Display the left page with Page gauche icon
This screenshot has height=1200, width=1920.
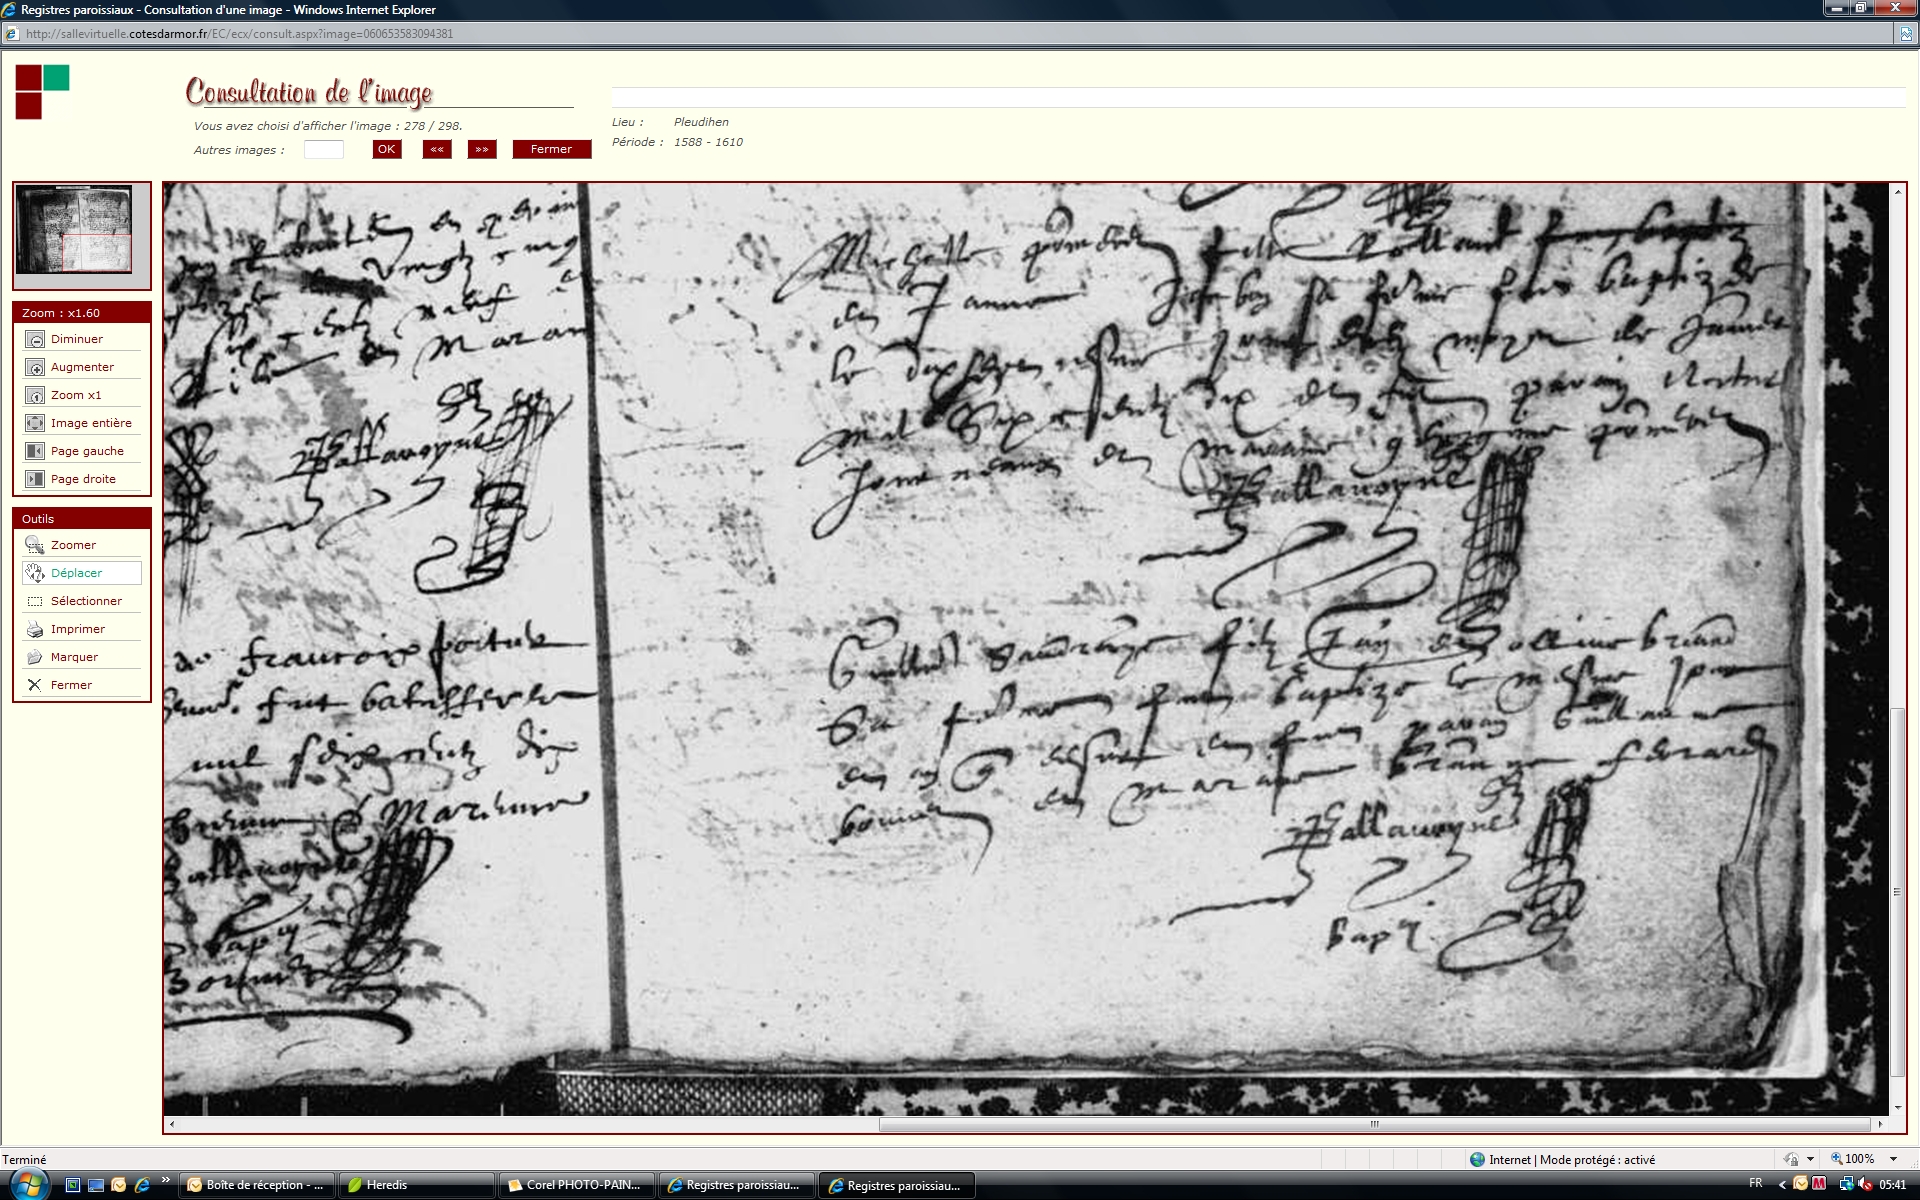click(35, 452)
